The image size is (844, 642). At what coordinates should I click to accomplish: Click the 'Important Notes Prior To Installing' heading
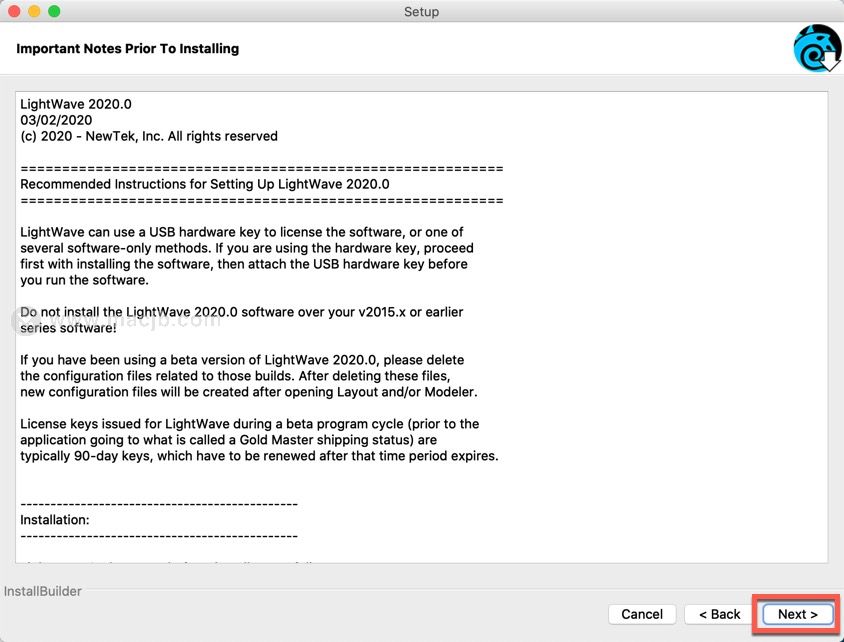coord(128,48)
